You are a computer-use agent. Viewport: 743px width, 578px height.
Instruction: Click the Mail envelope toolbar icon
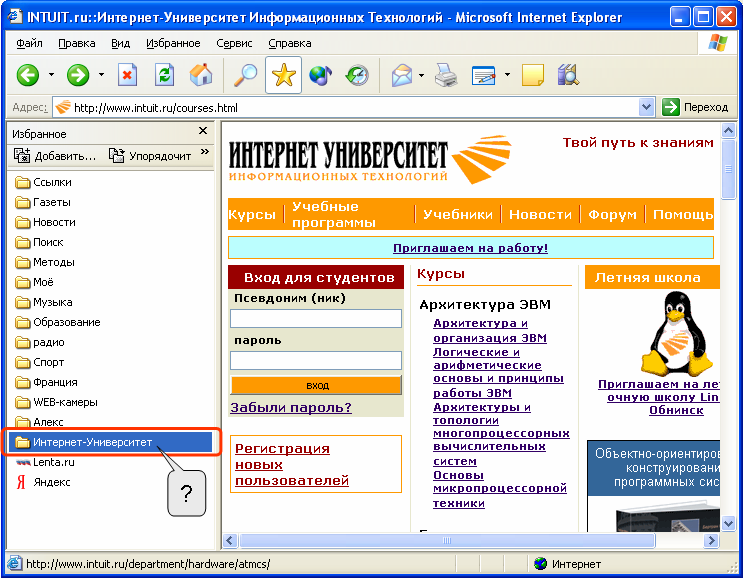click(401, 75)
